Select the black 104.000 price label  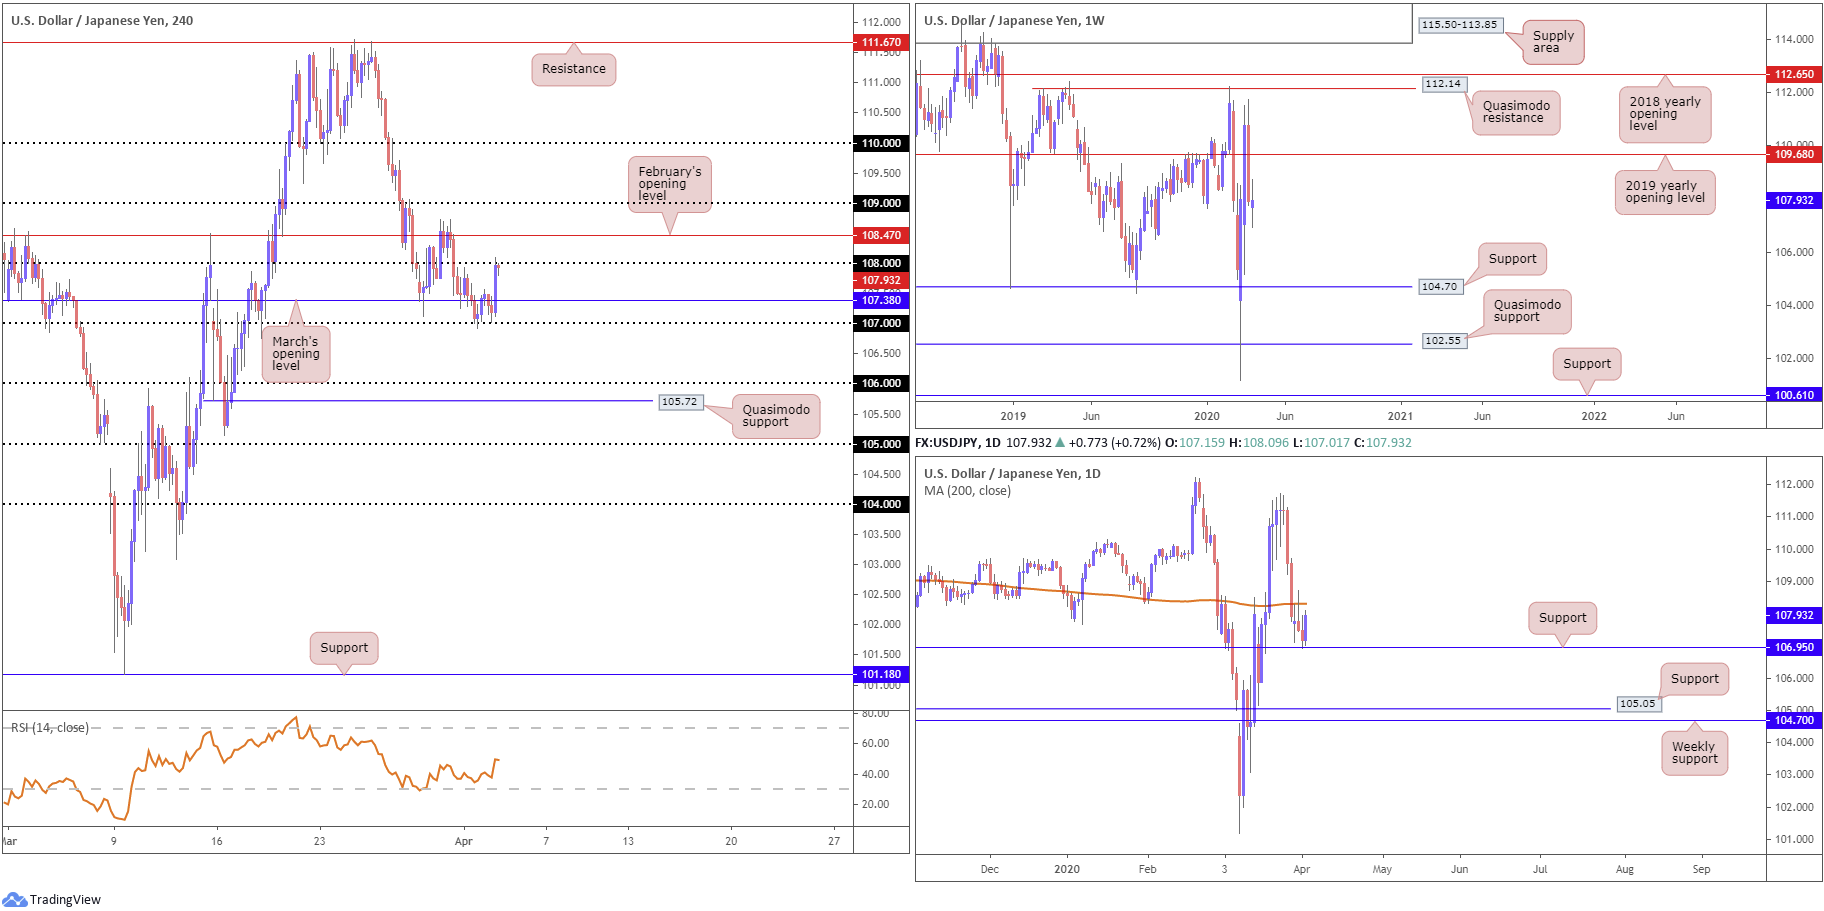click(881, 504)
